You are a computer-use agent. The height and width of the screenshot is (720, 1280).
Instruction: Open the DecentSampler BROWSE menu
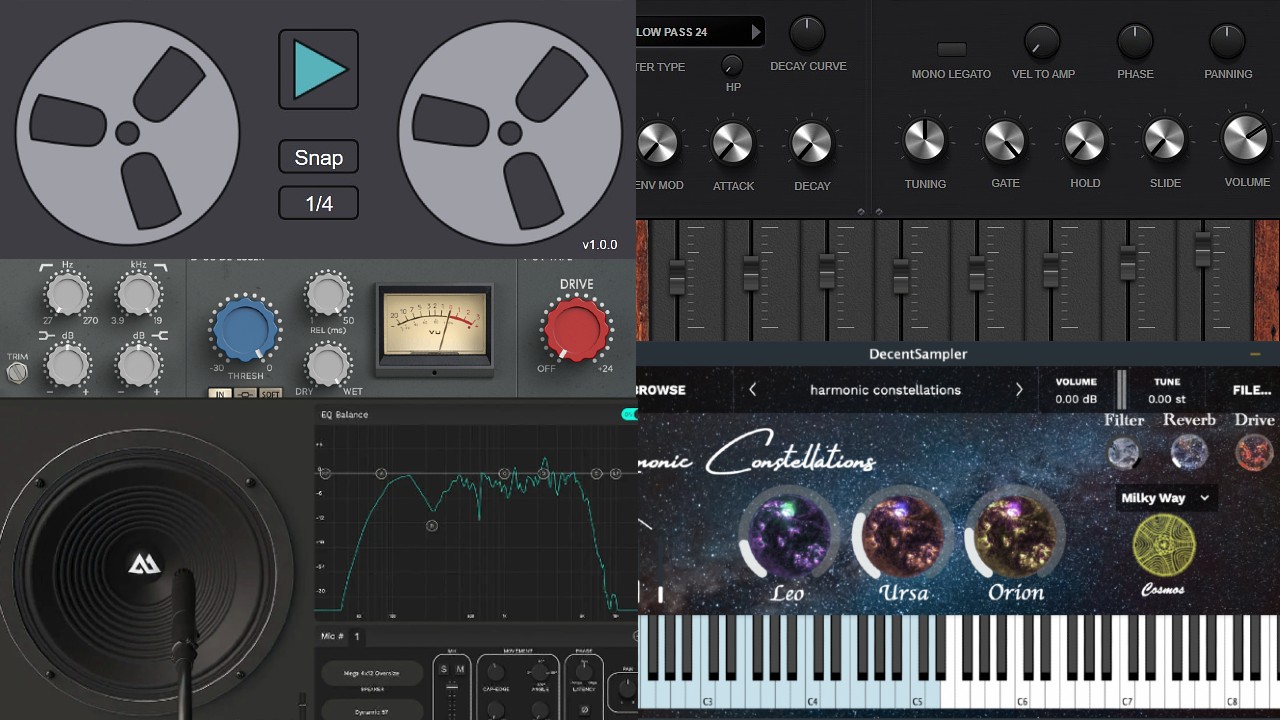click(x=661, y=390)
